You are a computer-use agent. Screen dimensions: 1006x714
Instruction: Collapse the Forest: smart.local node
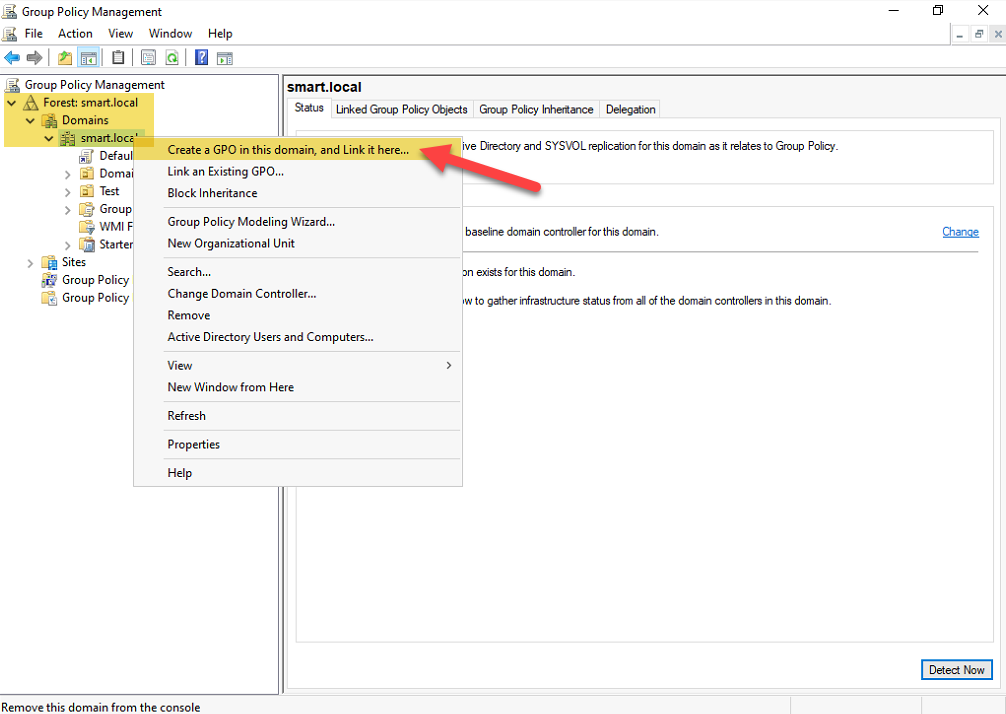click(12, 103)
